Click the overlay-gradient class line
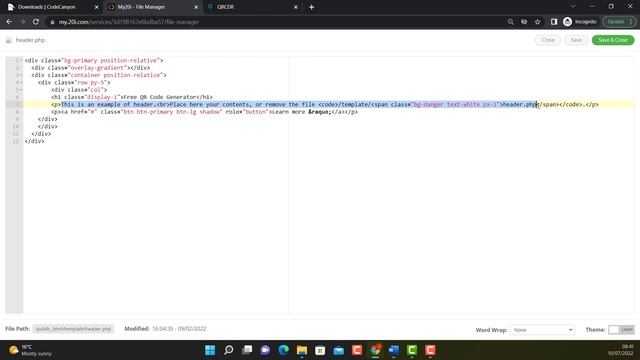640x360 pixels. click(x=91, y=68)
